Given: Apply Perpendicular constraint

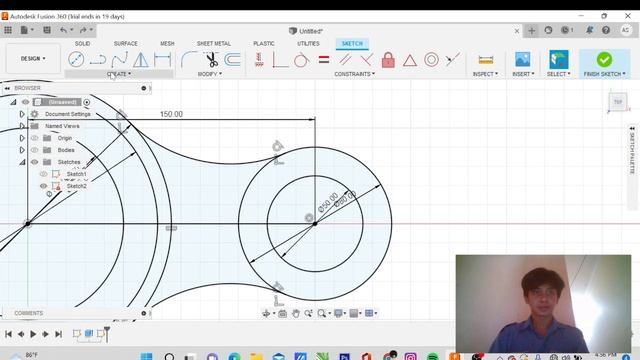Looking at the screenshot, I should pos(367,60).
